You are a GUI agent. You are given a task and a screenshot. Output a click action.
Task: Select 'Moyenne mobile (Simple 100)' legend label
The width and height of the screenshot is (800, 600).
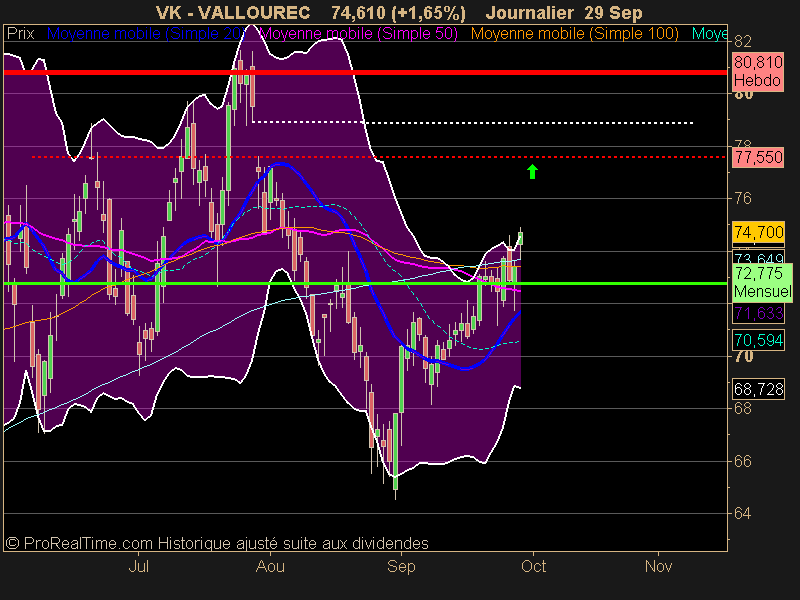click(x=574, y=34)
